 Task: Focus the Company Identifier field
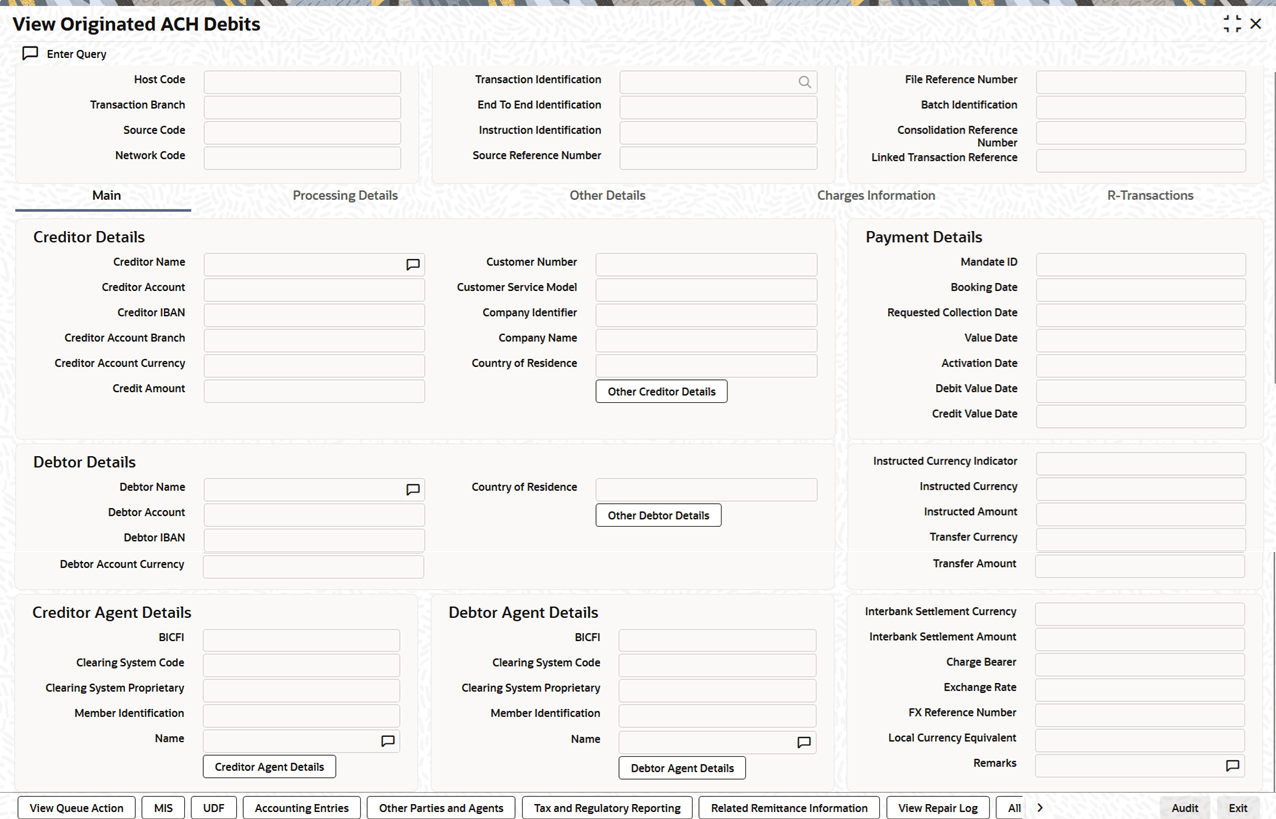tap(706, 315)
